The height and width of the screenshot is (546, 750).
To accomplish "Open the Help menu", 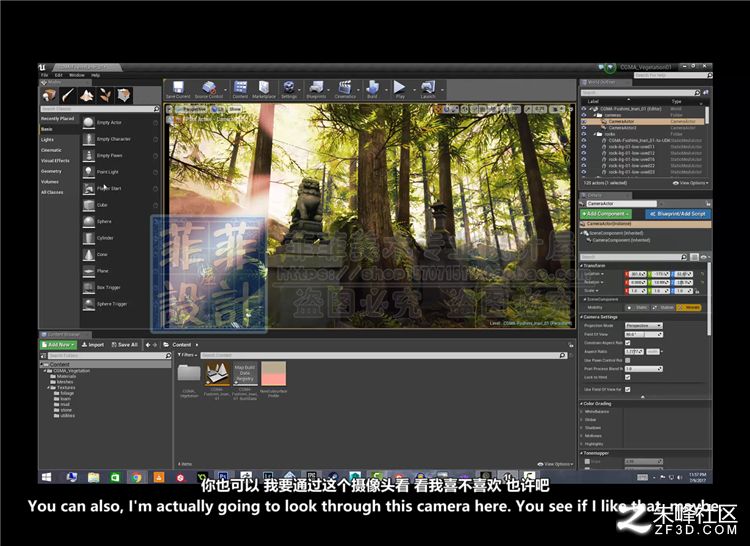I will pyautogui.click(x=95, y=75).
